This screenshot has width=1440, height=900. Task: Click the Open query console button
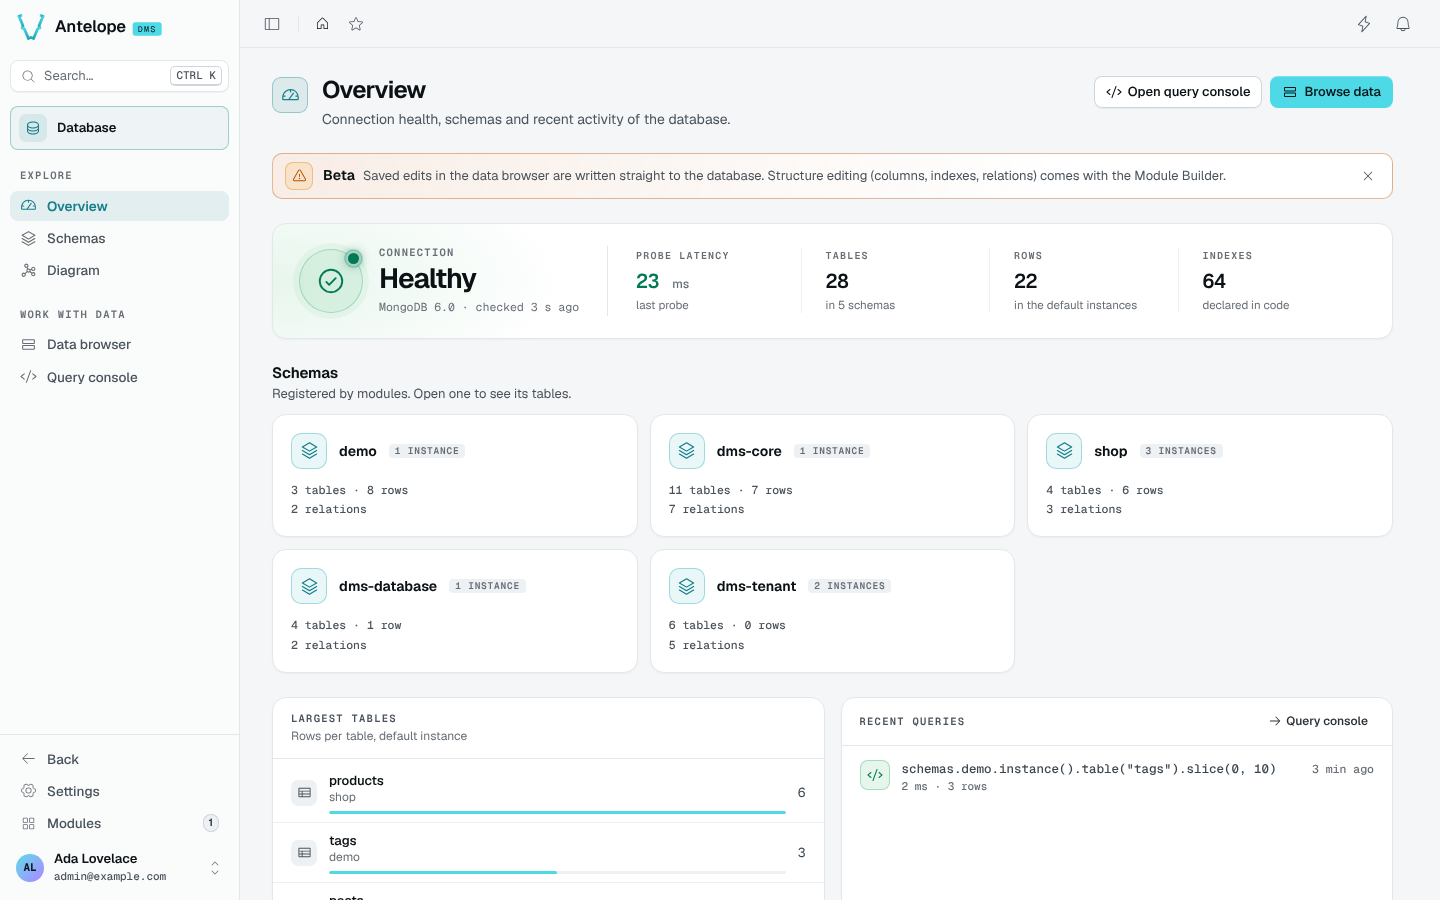tap(1178, 92)
